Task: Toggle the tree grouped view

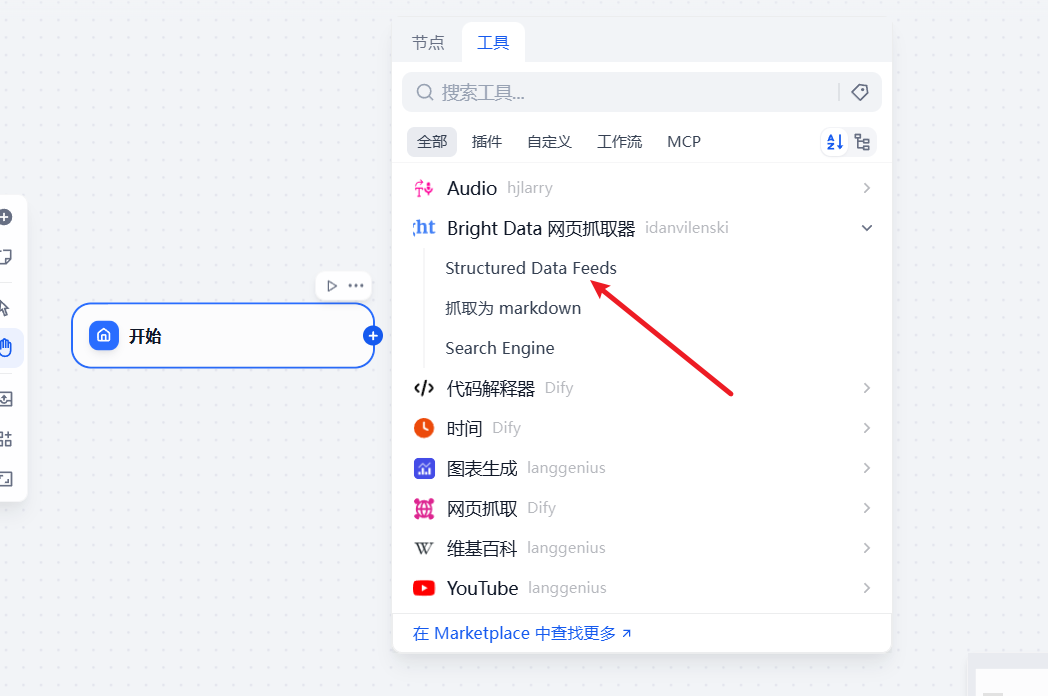Action: point(862,142)
